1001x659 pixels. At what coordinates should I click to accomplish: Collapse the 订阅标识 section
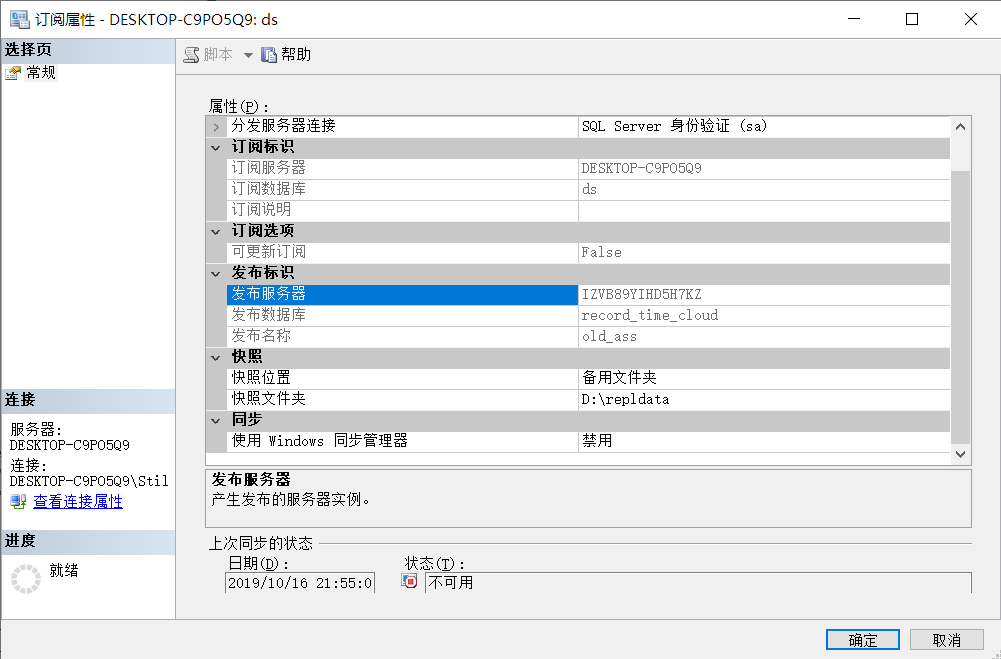click(216, 148)
